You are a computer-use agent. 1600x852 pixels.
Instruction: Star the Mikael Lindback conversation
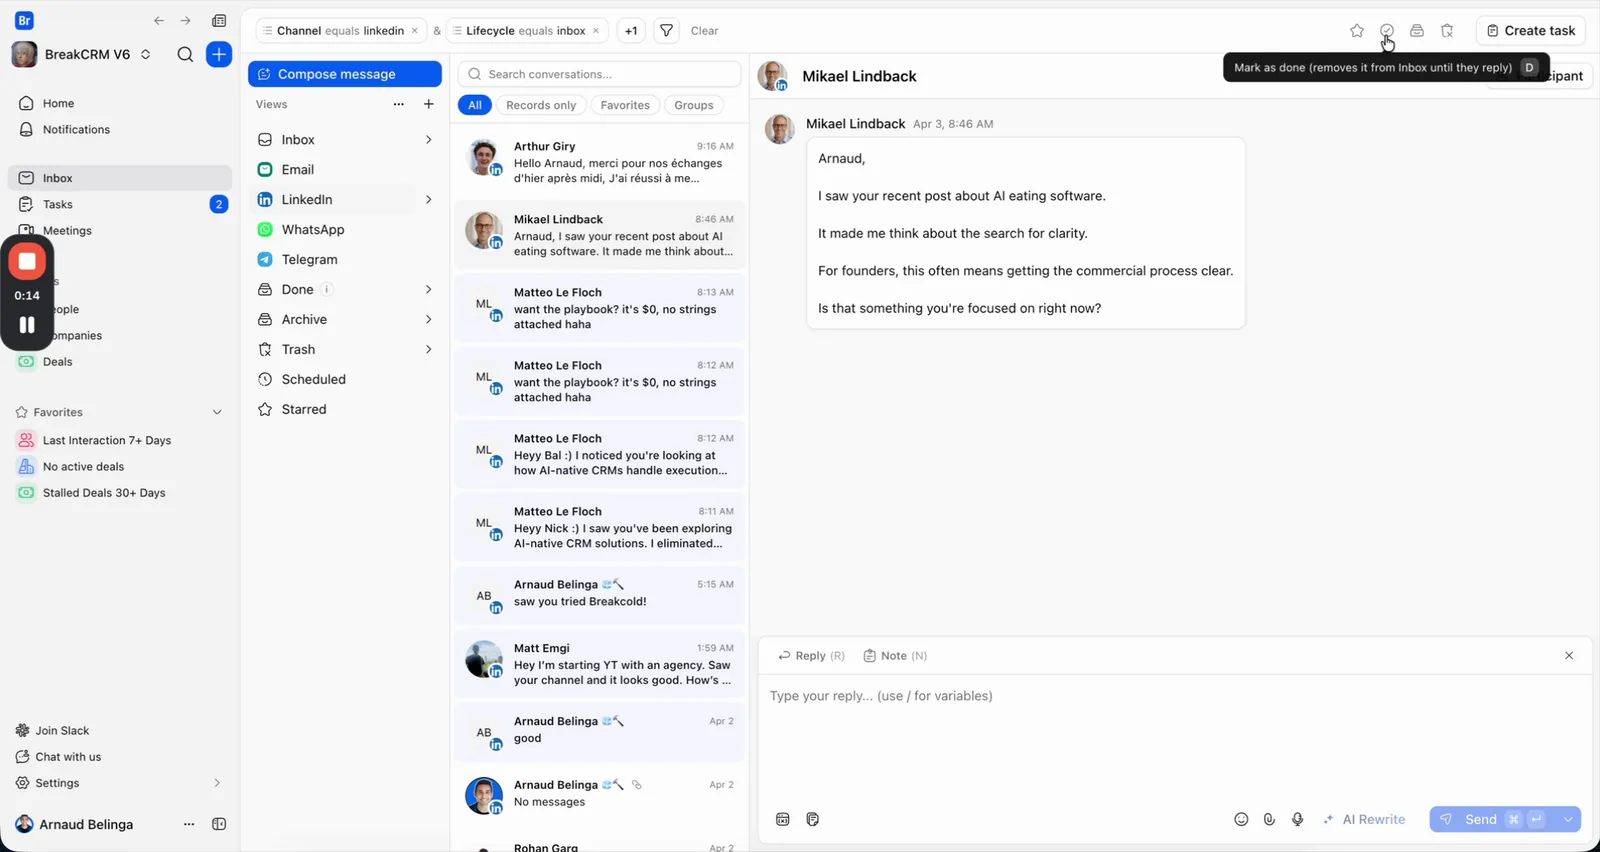(1357, 31)
